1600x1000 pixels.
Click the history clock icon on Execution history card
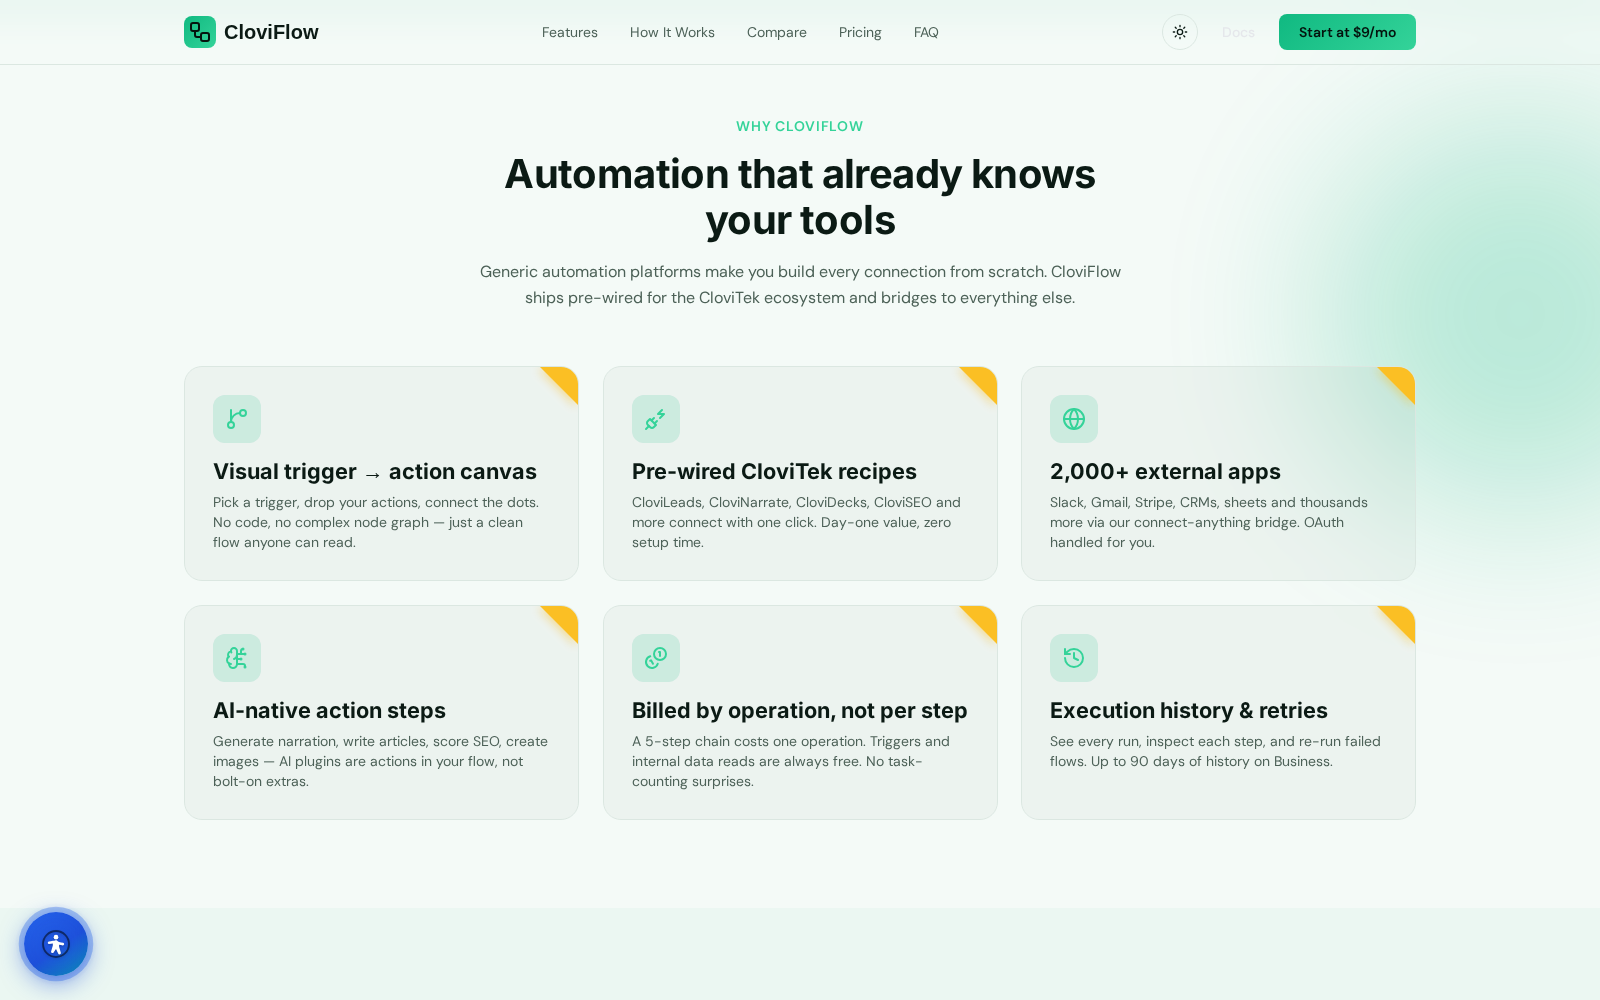(x=1074, y=658)
